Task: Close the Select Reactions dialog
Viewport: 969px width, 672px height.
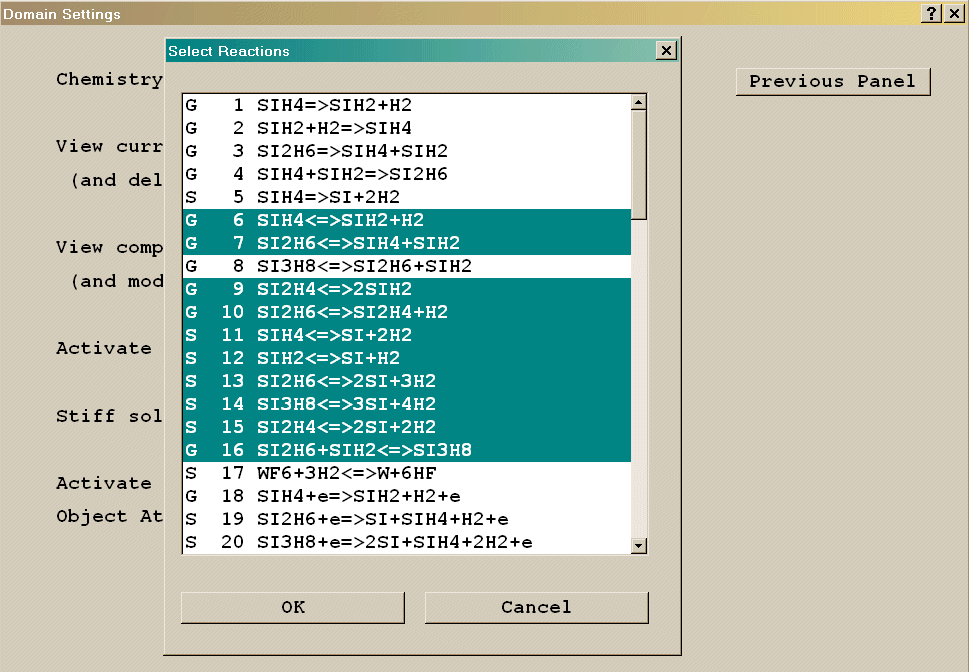Action: [666, 51]
